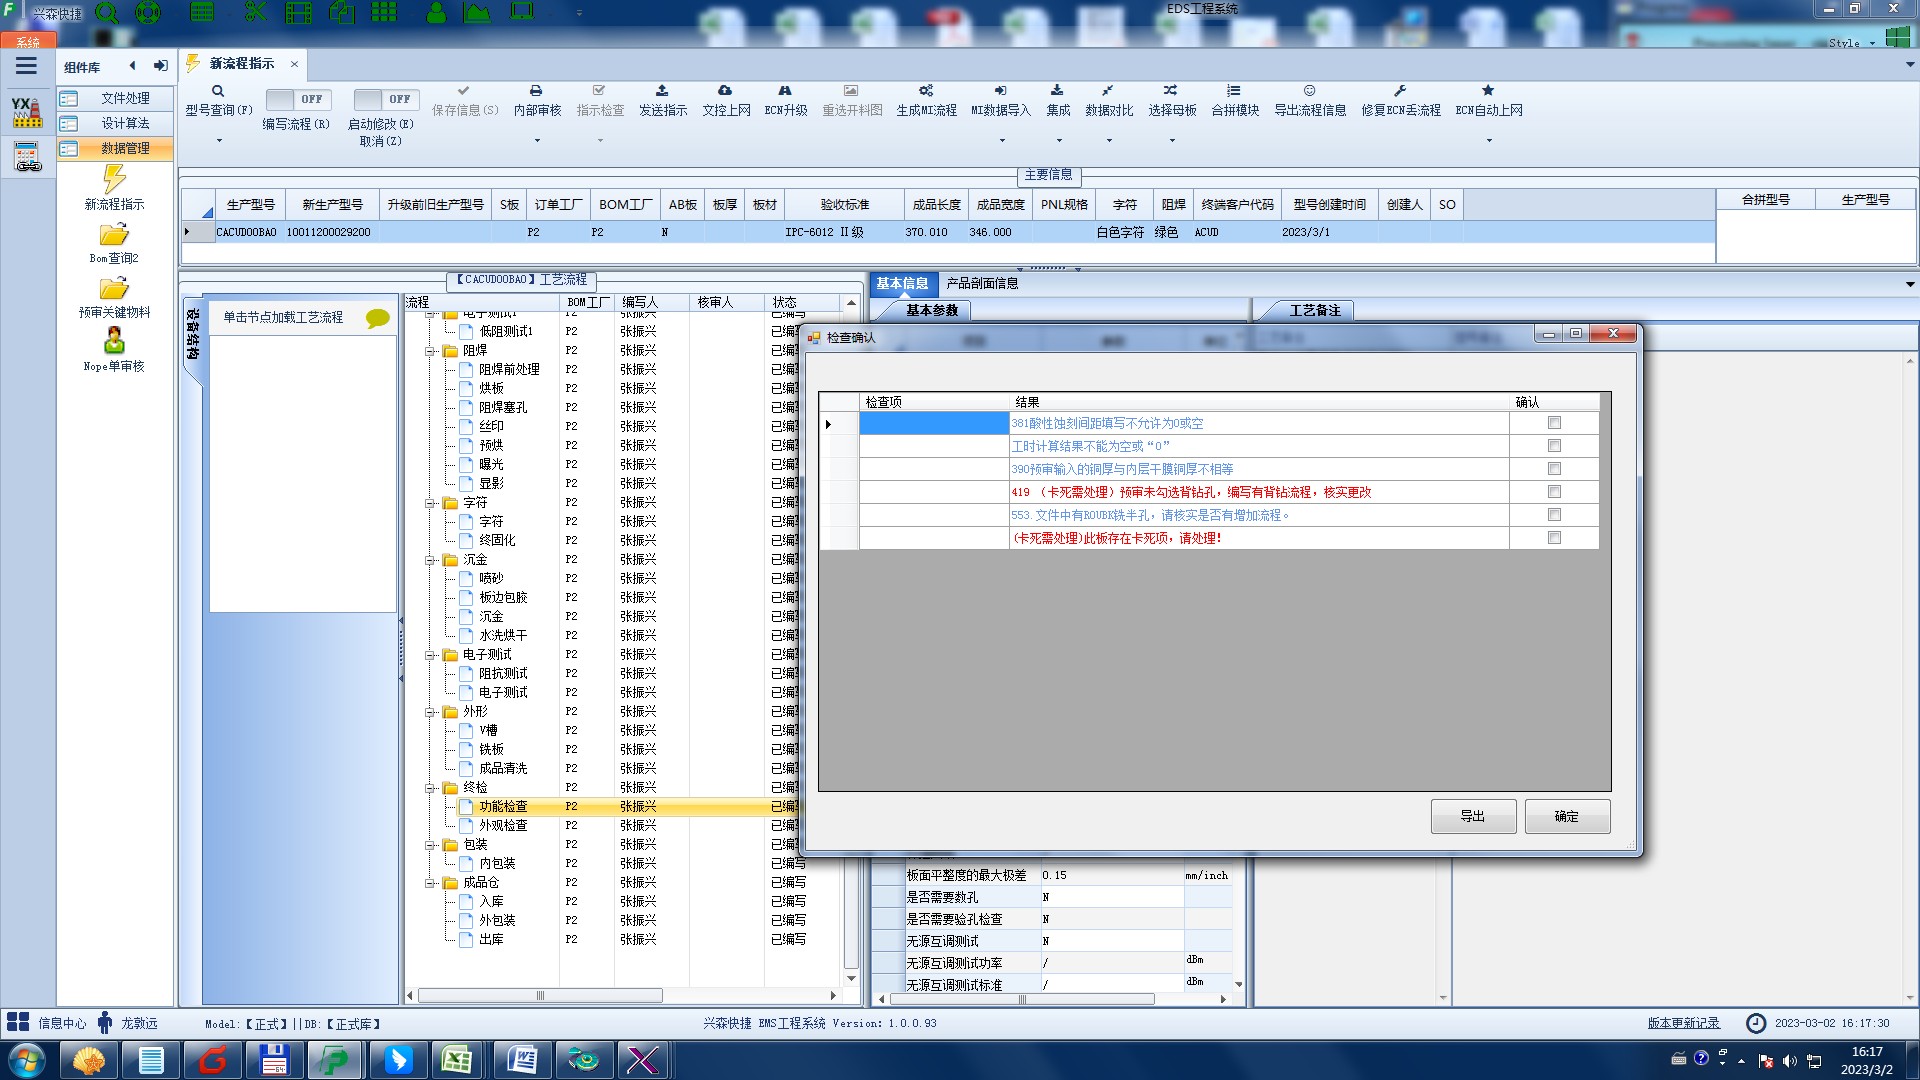Viewport: 1920px width, 1080px height.
Task: Collapse the 阻焊 tree folder
Action: (430, 351)
